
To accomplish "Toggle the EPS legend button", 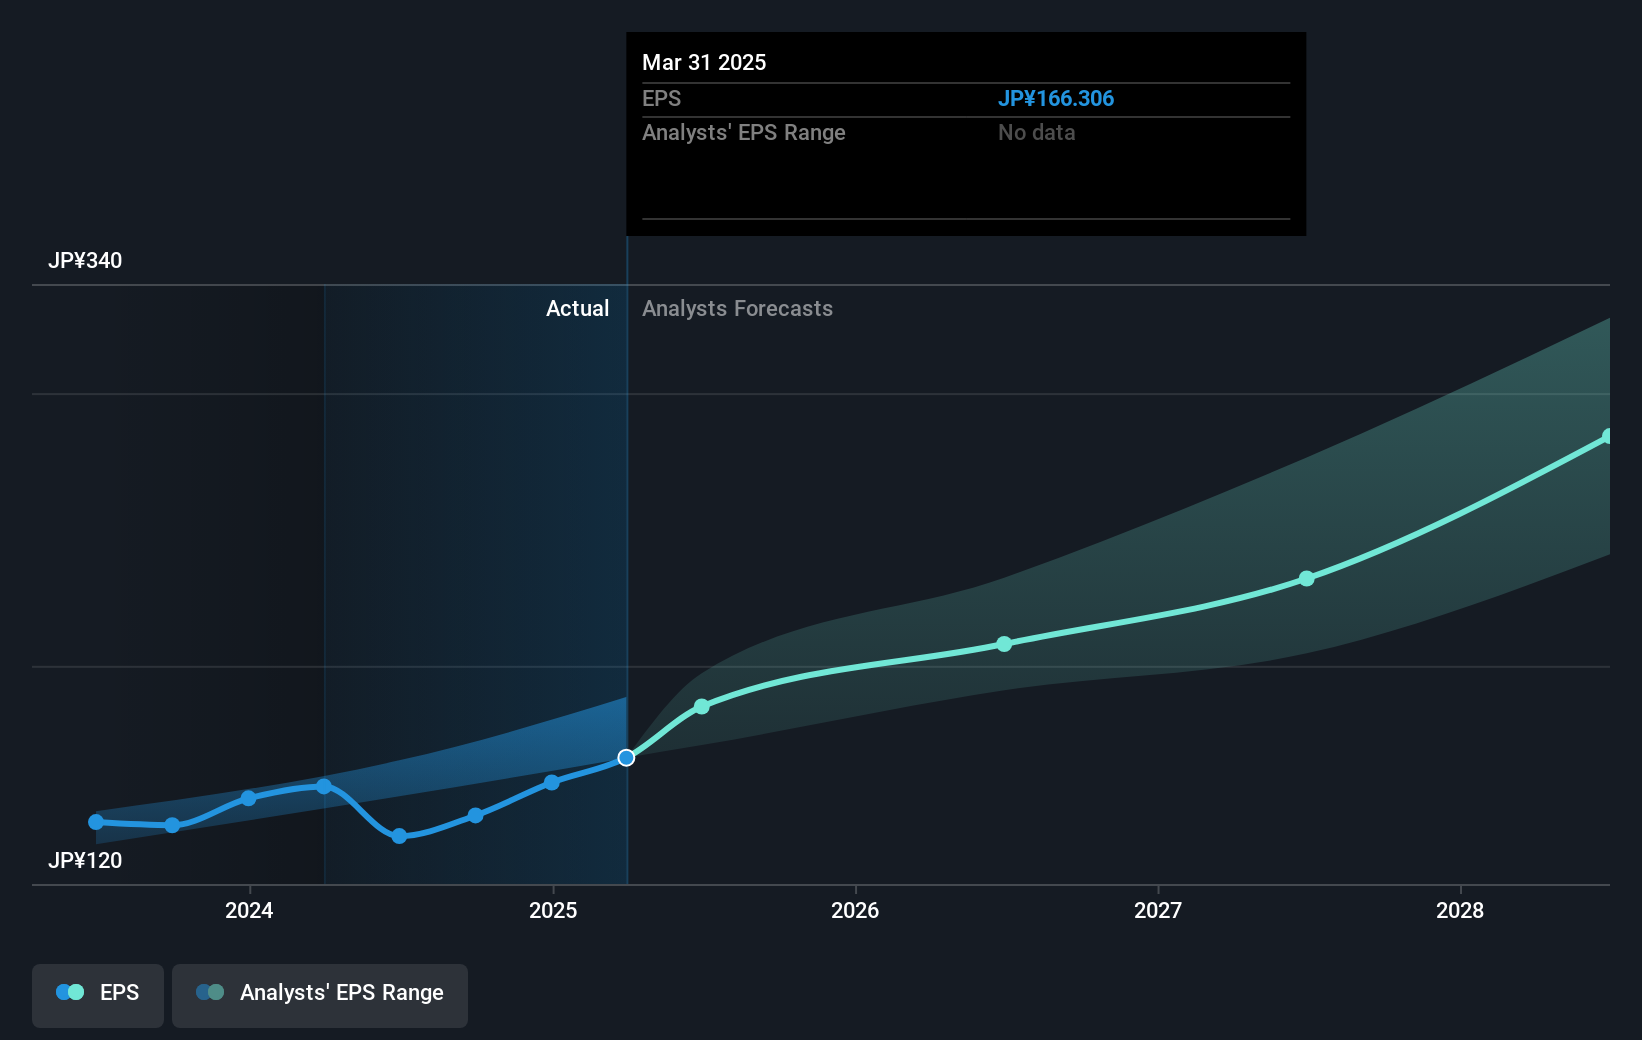I will 98,995.
